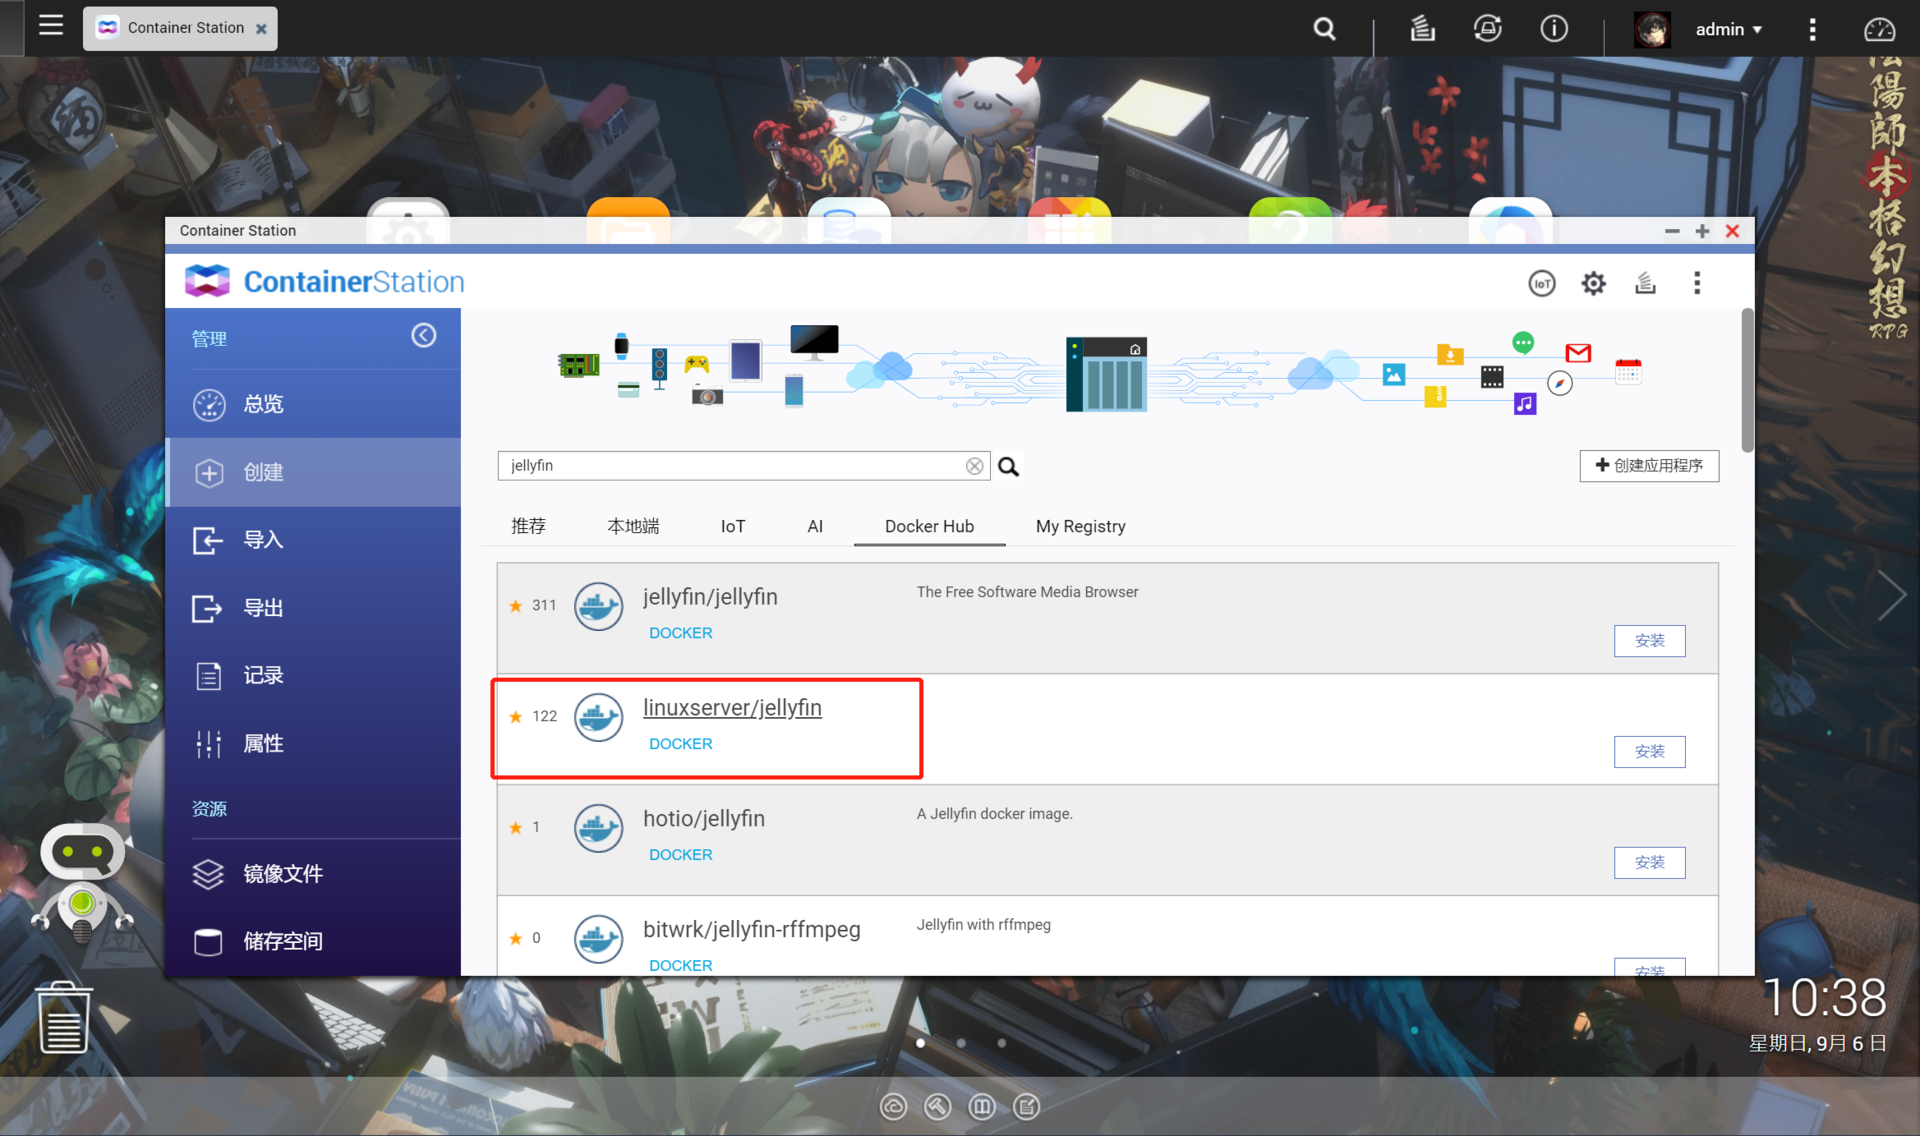Clear the jellyfin search text
The image size is (1920, 1136).
(x=974, y=466)
